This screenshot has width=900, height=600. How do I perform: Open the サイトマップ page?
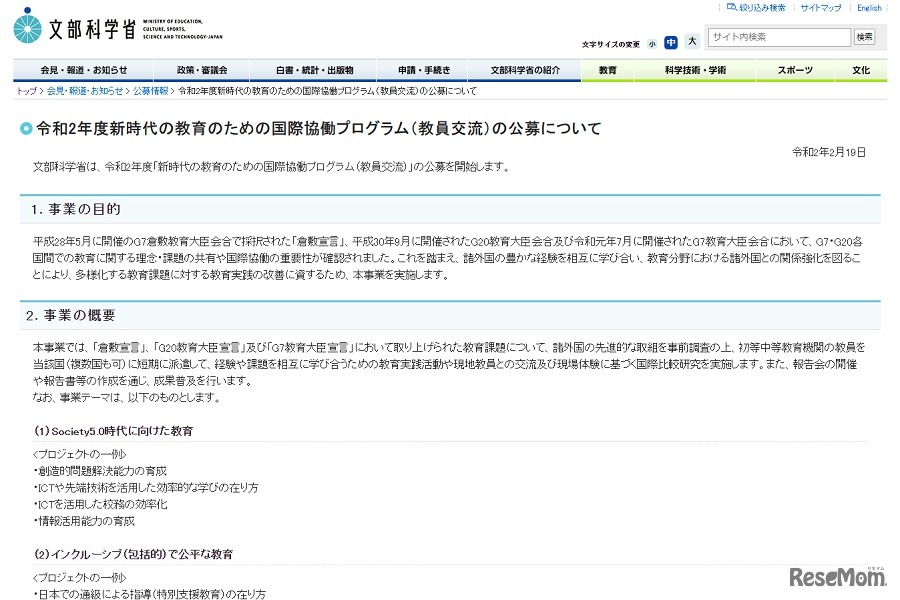[x=818, y=7]
